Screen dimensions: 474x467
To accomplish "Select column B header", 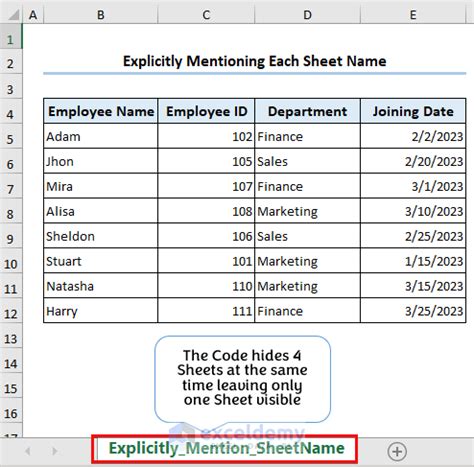I will pos(101,15).
